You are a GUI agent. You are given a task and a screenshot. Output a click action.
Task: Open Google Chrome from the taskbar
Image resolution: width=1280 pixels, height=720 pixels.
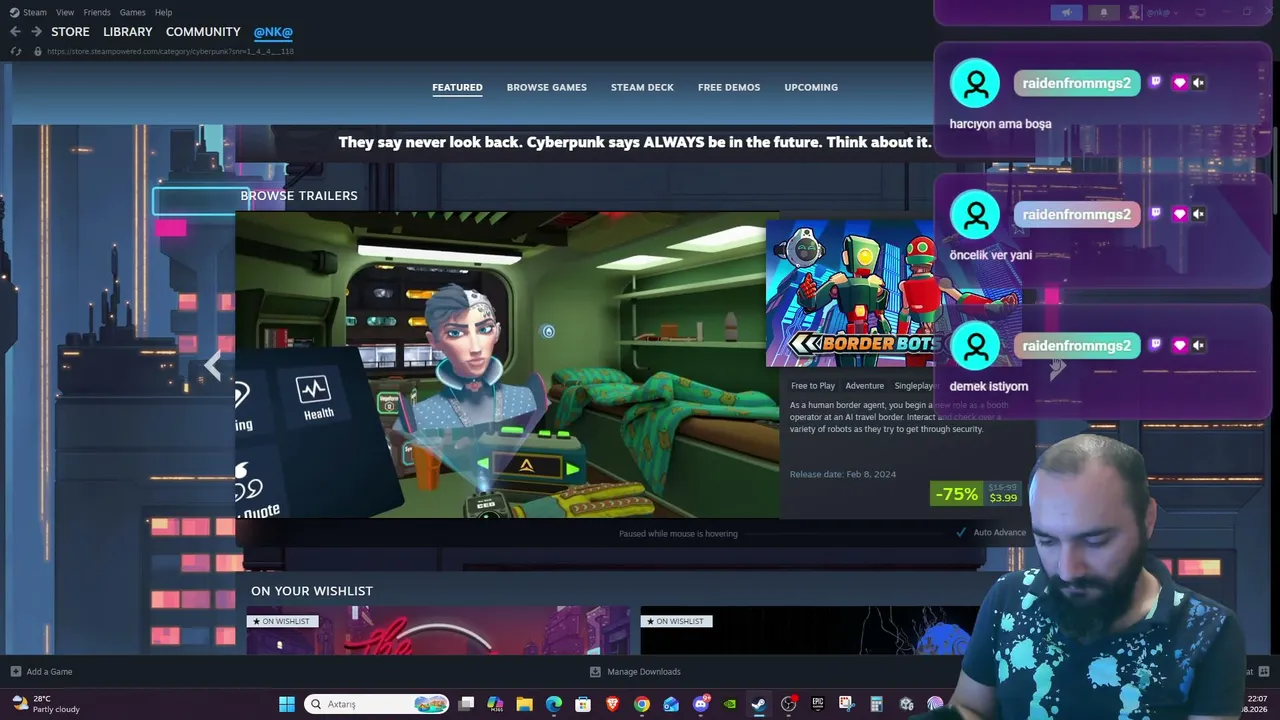pyautogui.click(x=642, y=704)
